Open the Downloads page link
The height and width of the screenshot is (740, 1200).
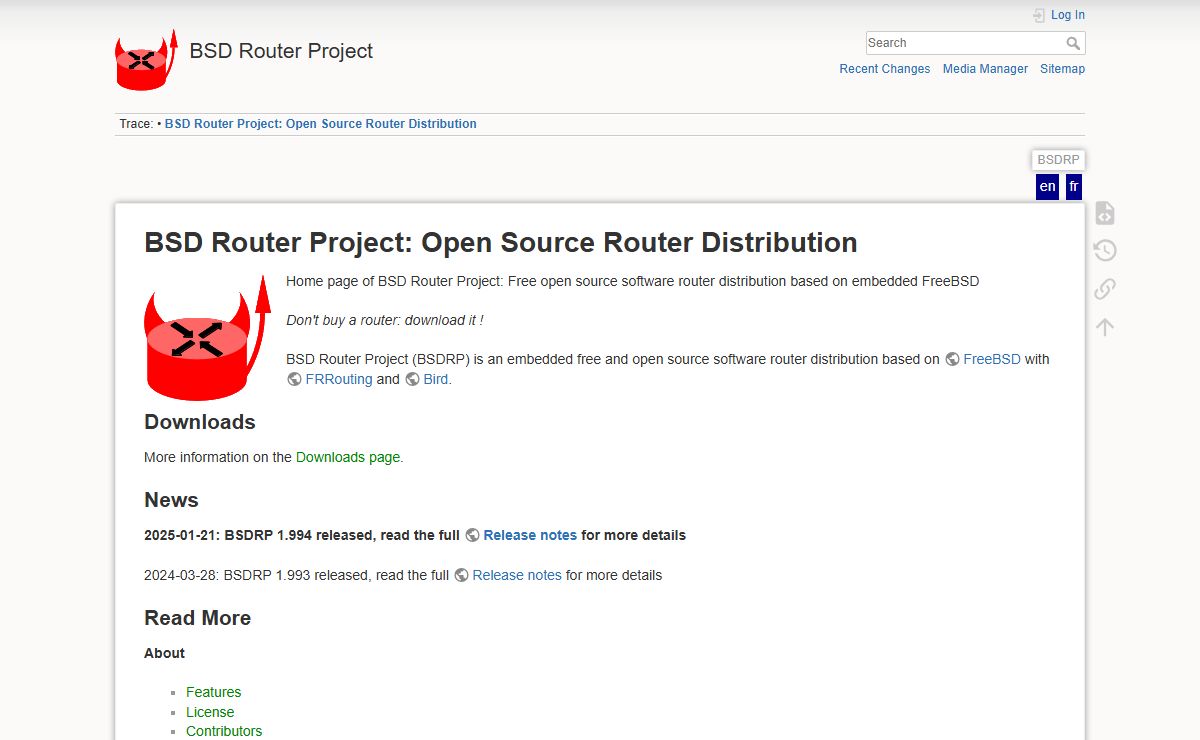348,457
